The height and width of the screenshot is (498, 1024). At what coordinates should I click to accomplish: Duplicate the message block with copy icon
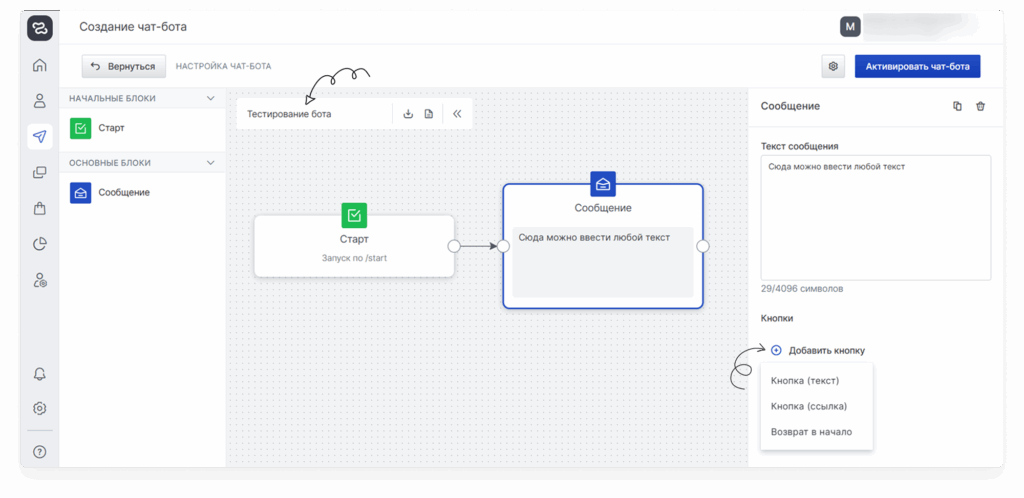(957, 106)
